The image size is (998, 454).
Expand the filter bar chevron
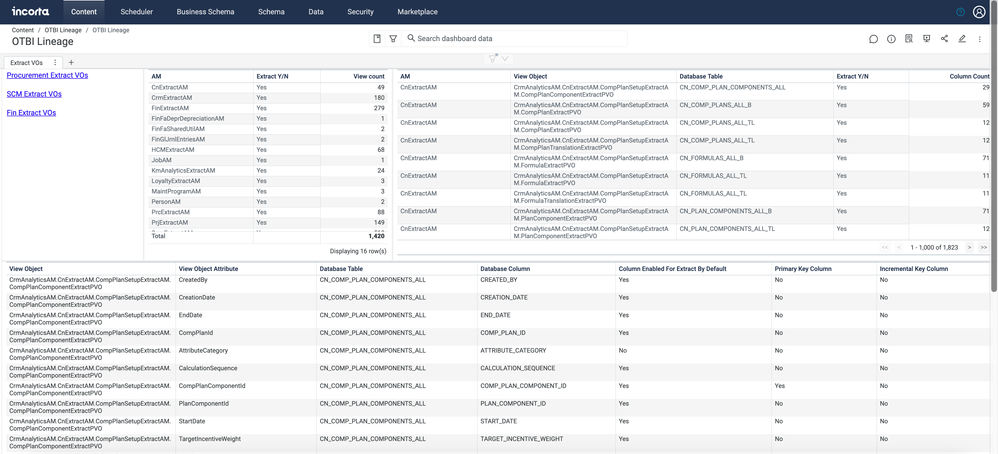[x=505, y=59]
